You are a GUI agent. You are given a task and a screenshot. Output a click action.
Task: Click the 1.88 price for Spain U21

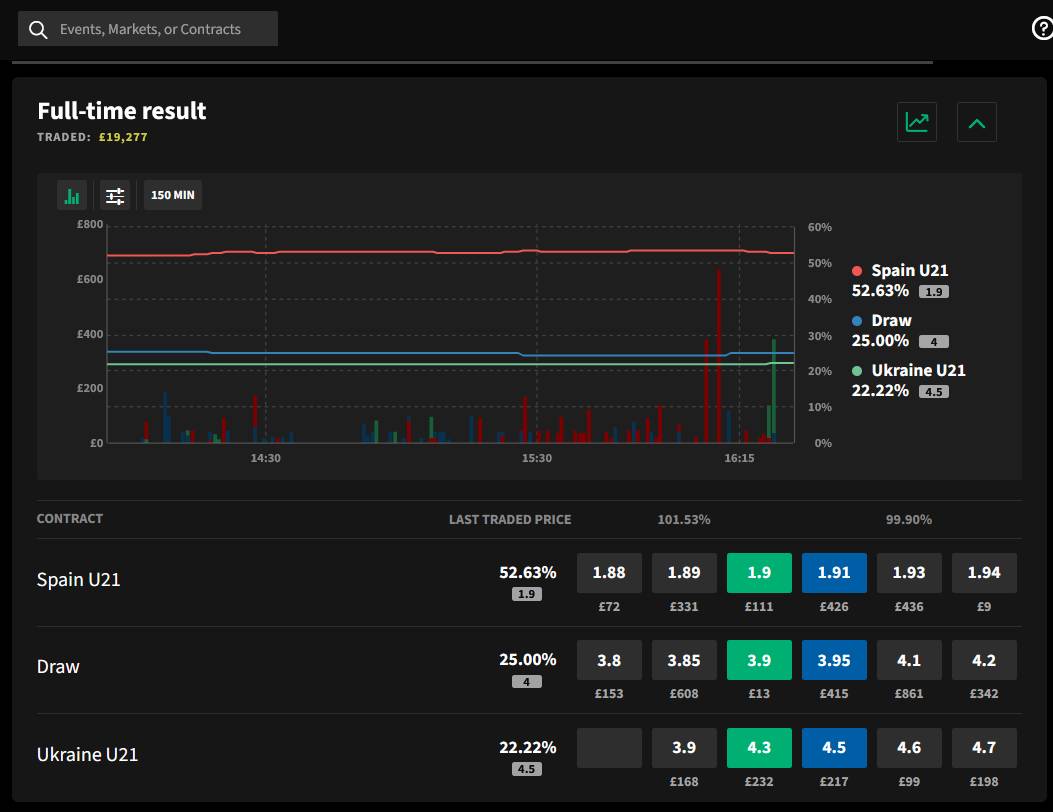(x=609, y=573)
